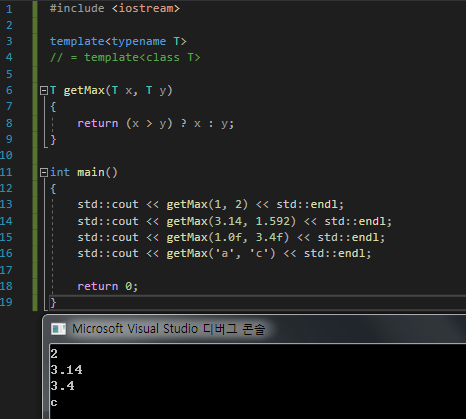
Task: Click line number 1 in gutter
Action: coord(9,9)
